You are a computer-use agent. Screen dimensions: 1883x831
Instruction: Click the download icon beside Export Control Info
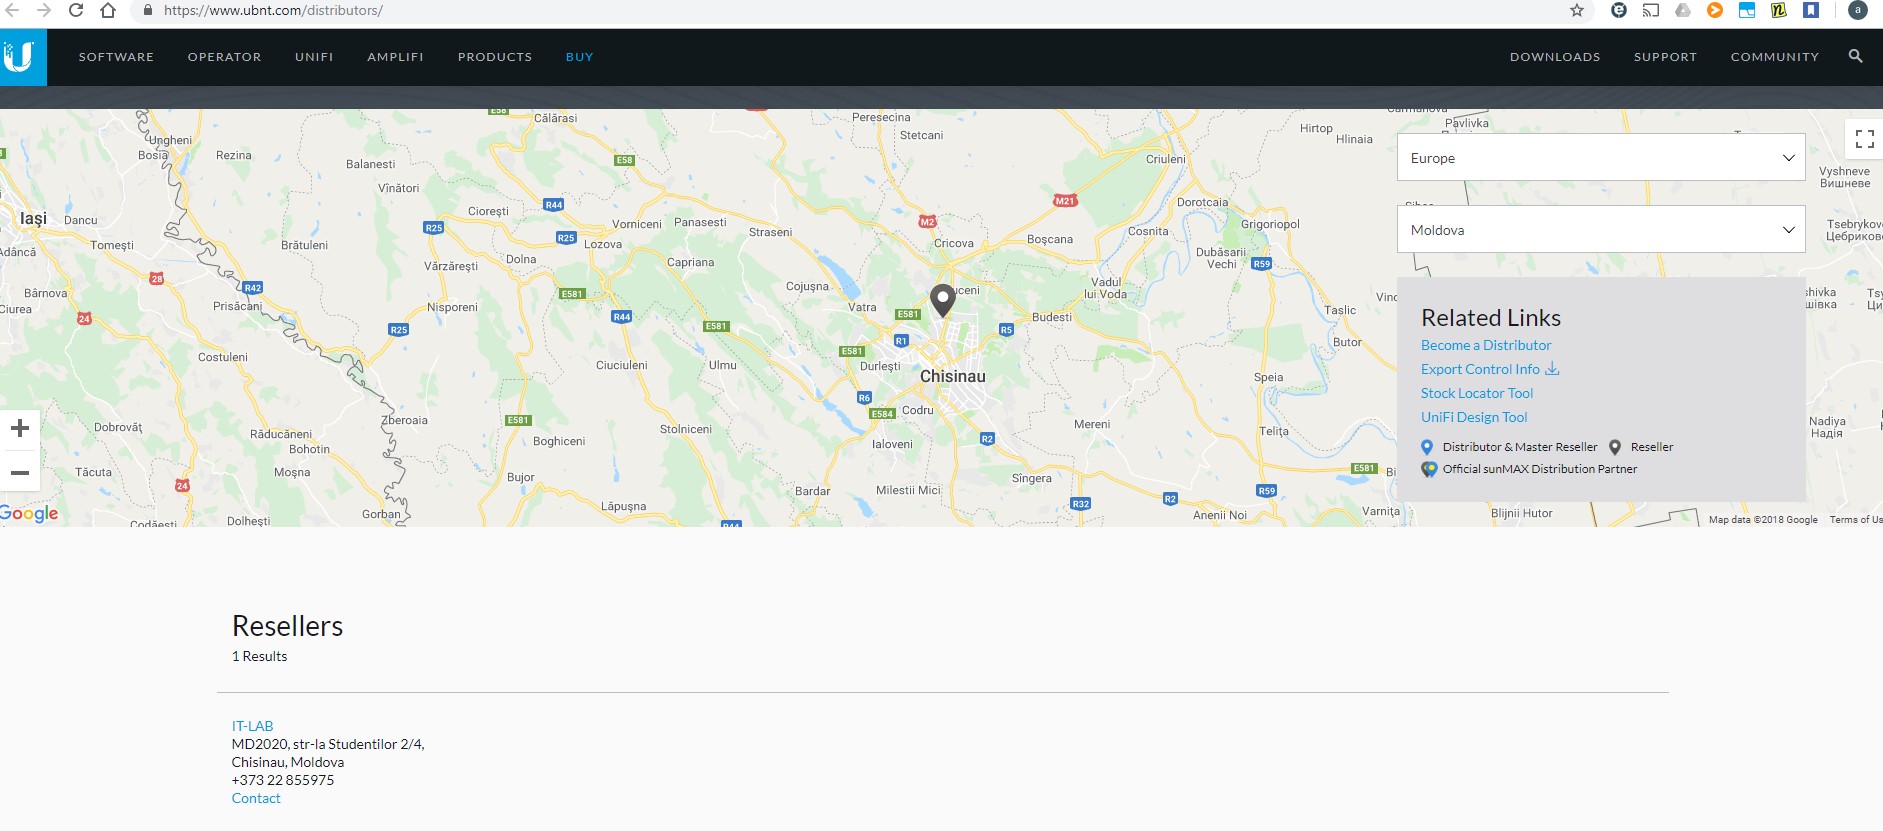[x=1552, y=369]
